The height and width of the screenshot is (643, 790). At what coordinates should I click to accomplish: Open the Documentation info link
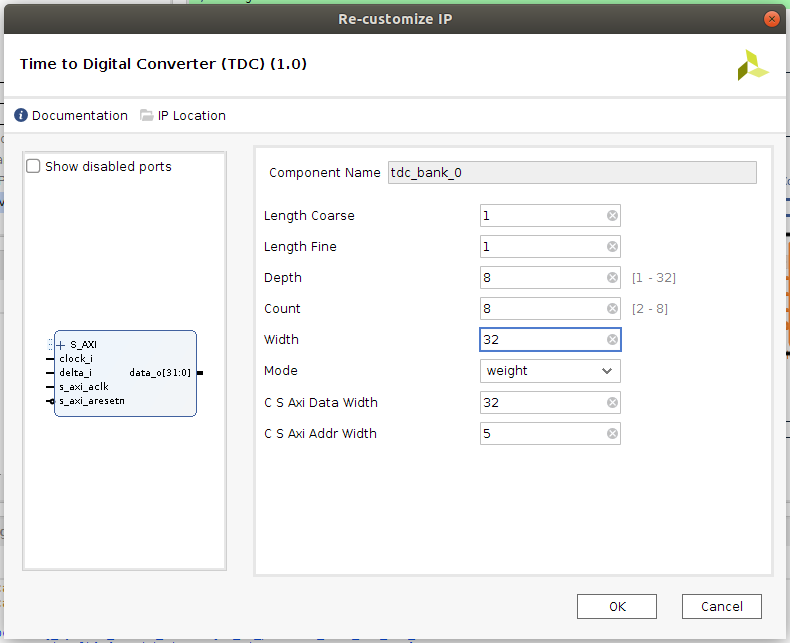[70, 115]
